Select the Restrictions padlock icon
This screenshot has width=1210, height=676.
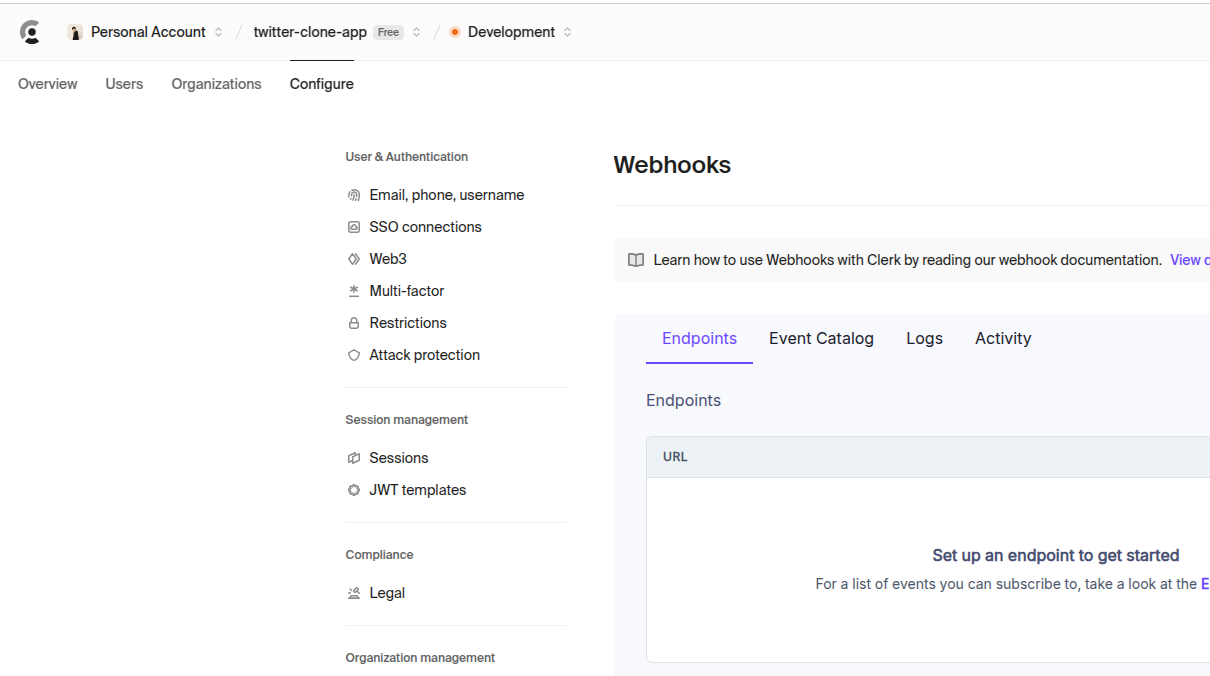coord(354,322)
